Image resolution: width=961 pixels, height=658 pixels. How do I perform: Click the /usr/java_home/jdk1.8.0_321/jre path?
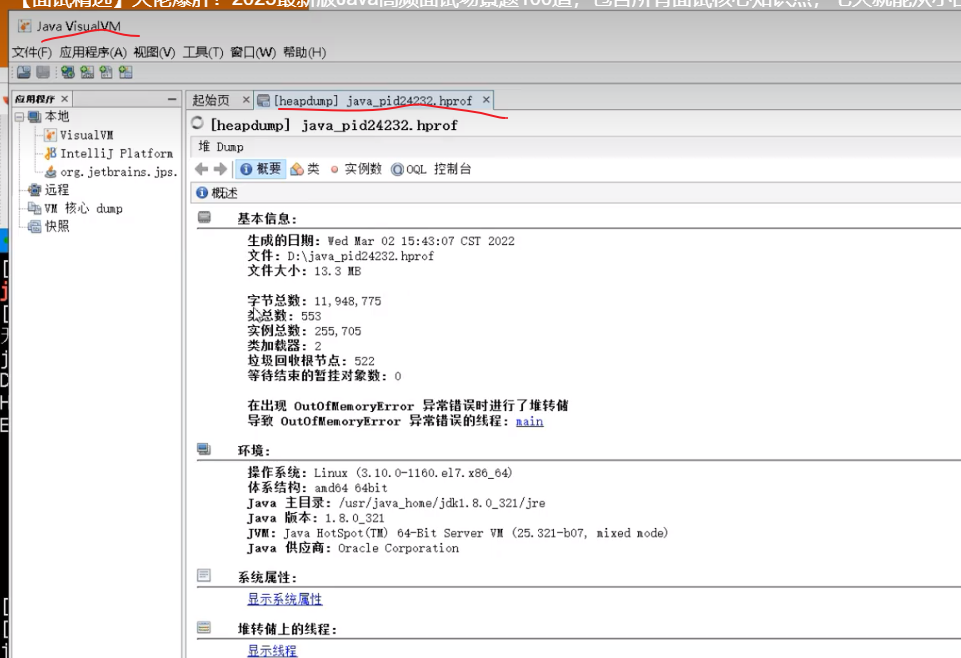(442, 503)
